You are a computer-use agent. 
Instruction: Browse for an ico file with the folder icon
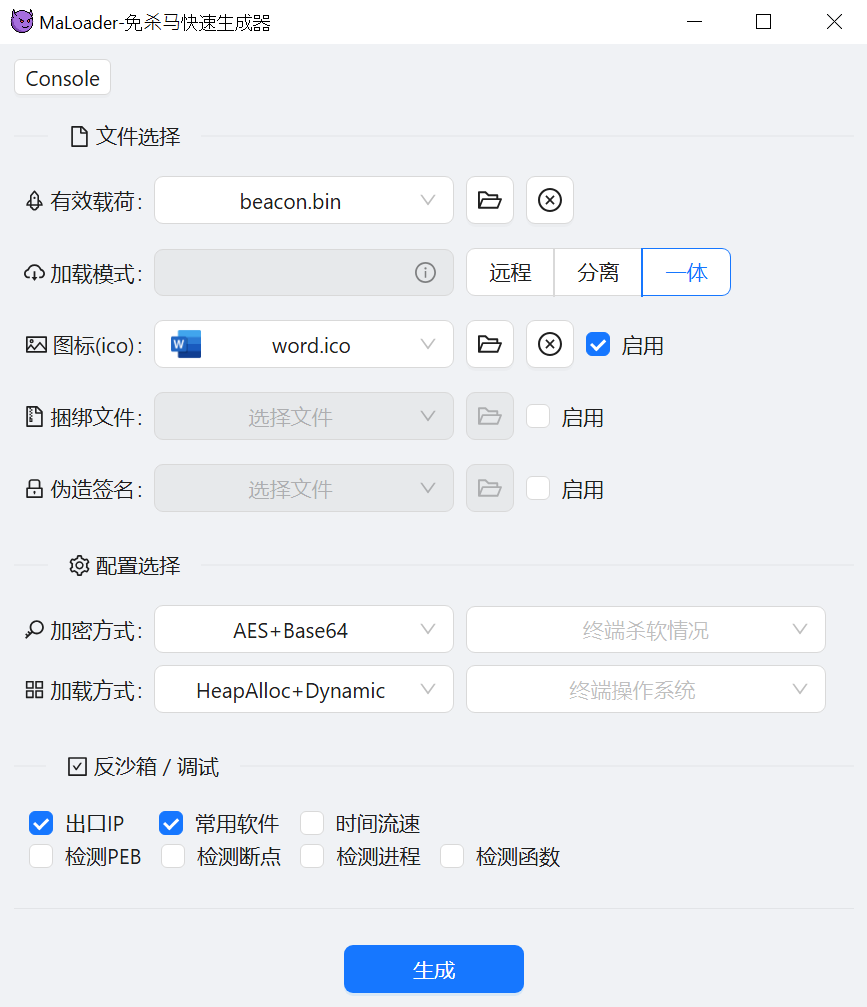point(489,344)
